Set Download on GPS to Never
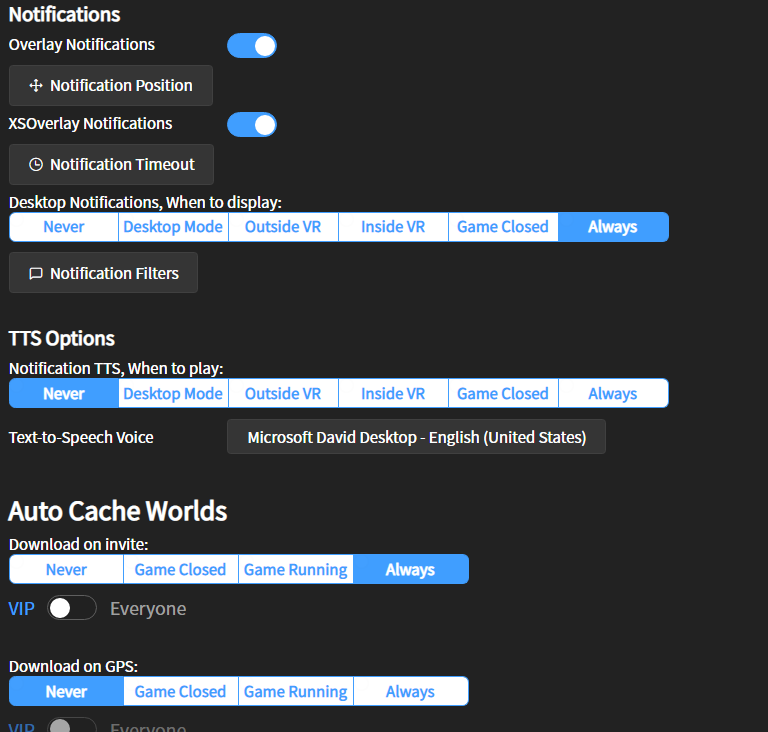768x732 pixels. (66, 691)
